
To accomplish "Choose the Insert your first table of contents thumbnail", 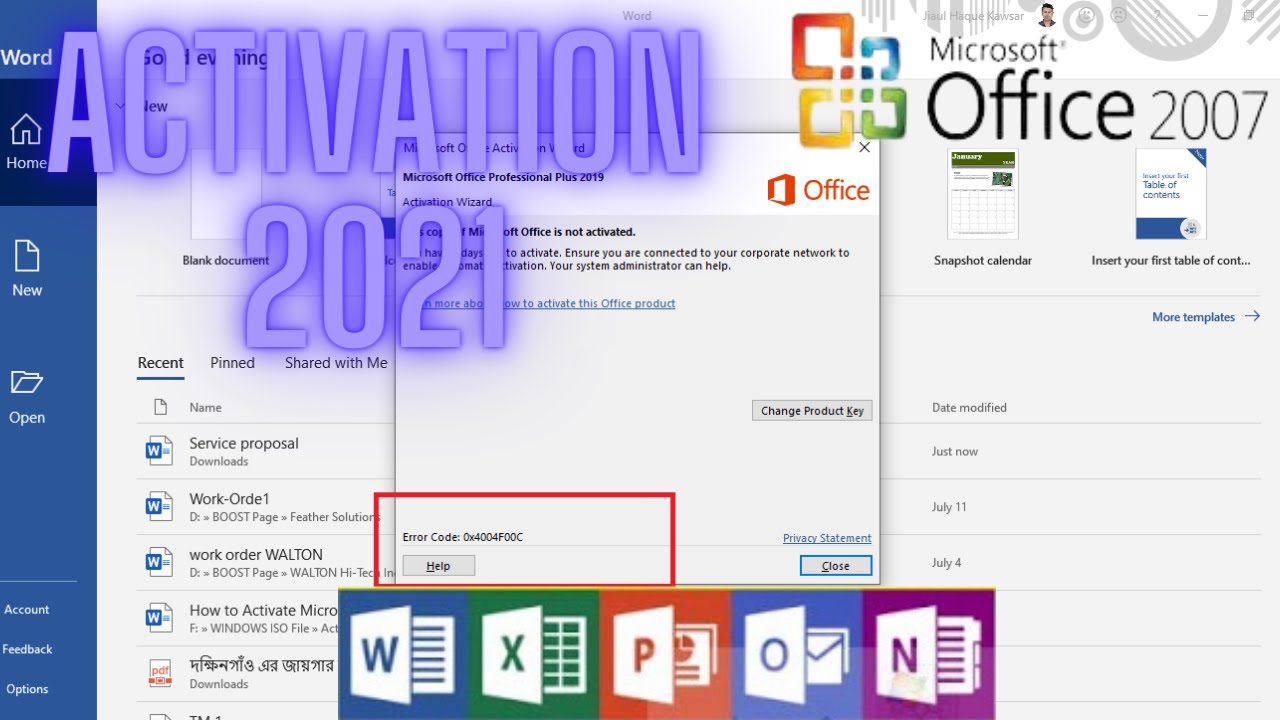I will pos(1171,194).
